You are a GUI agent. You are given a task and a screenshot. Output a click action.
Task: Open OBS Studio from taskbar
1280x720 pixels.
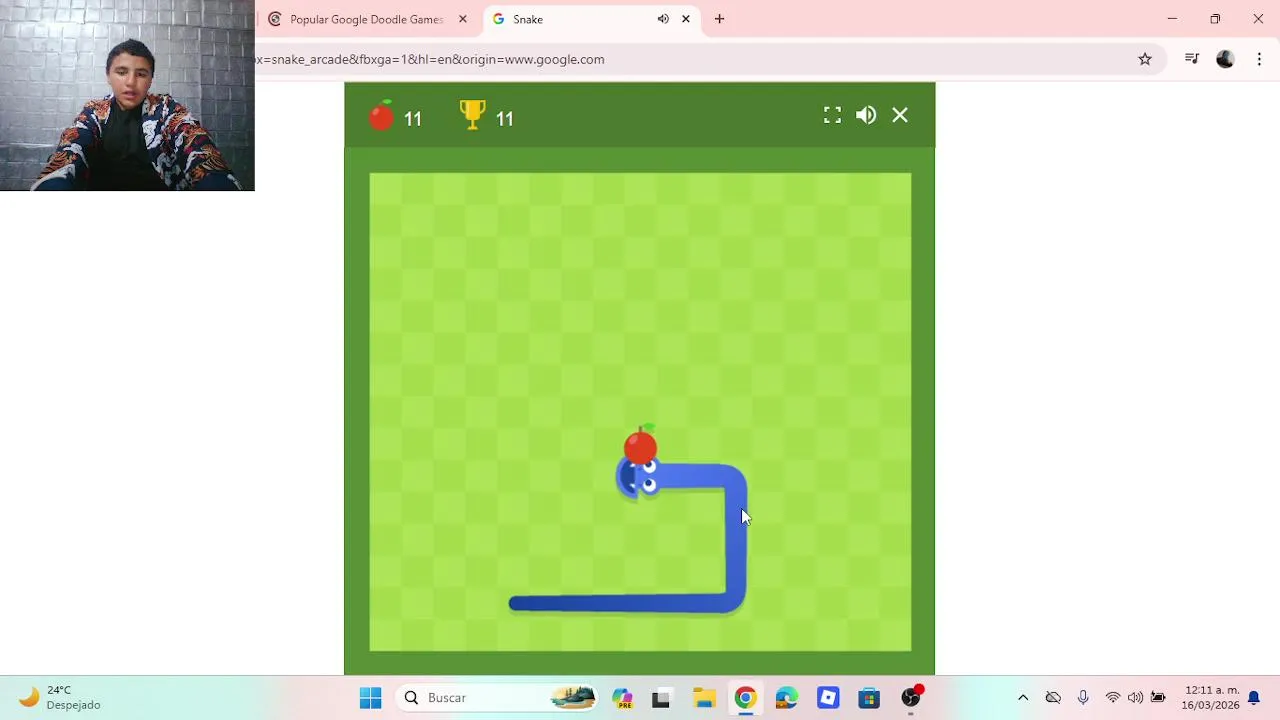point(911,697)
